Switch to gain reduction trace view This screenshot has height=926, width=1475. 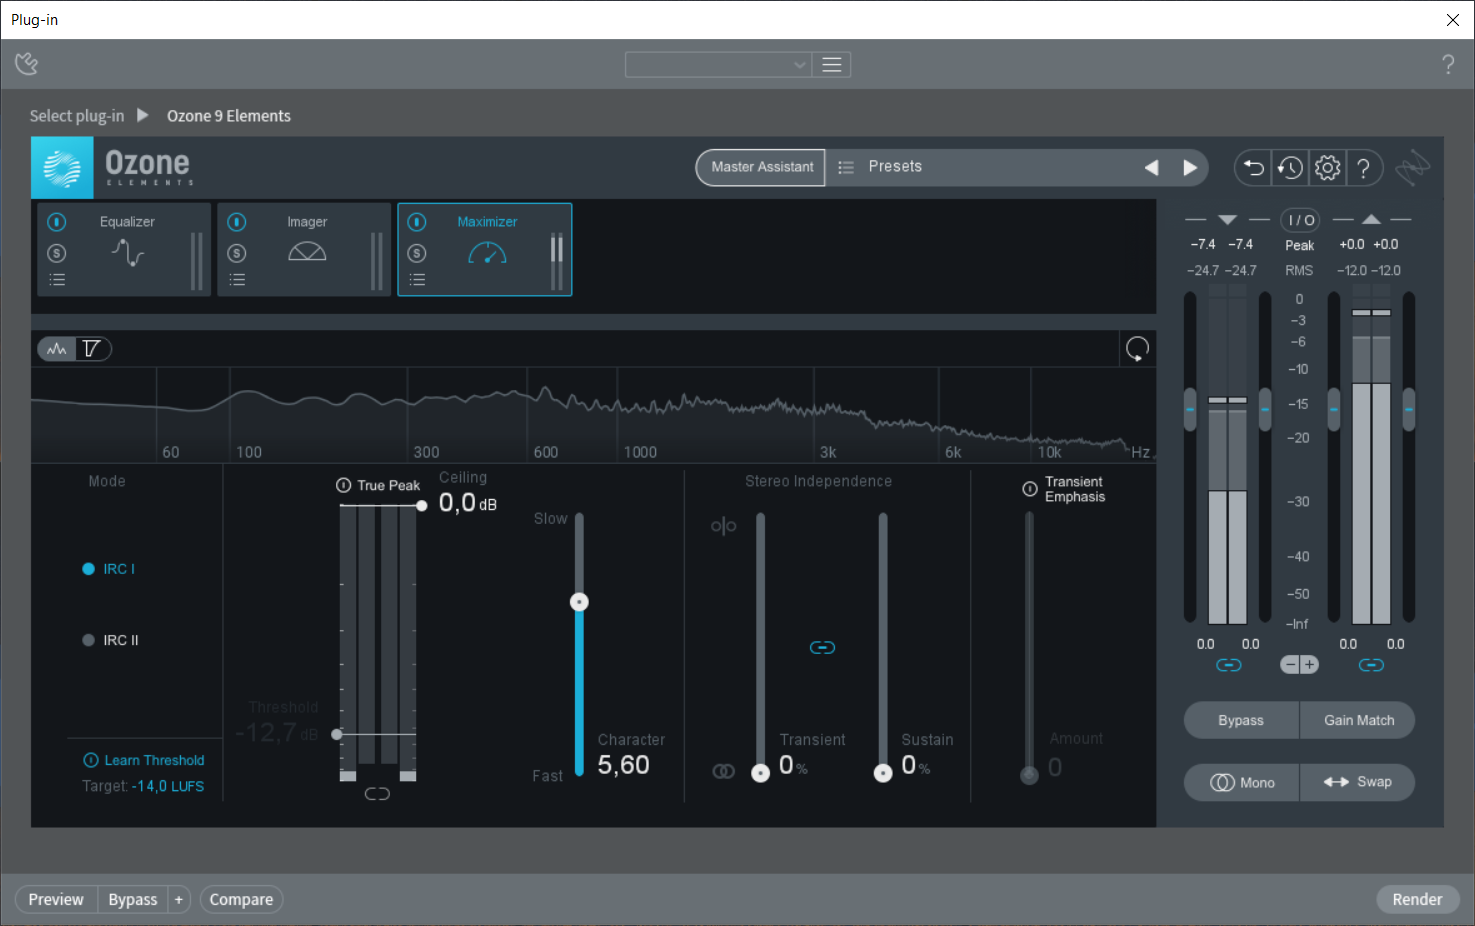92,349
